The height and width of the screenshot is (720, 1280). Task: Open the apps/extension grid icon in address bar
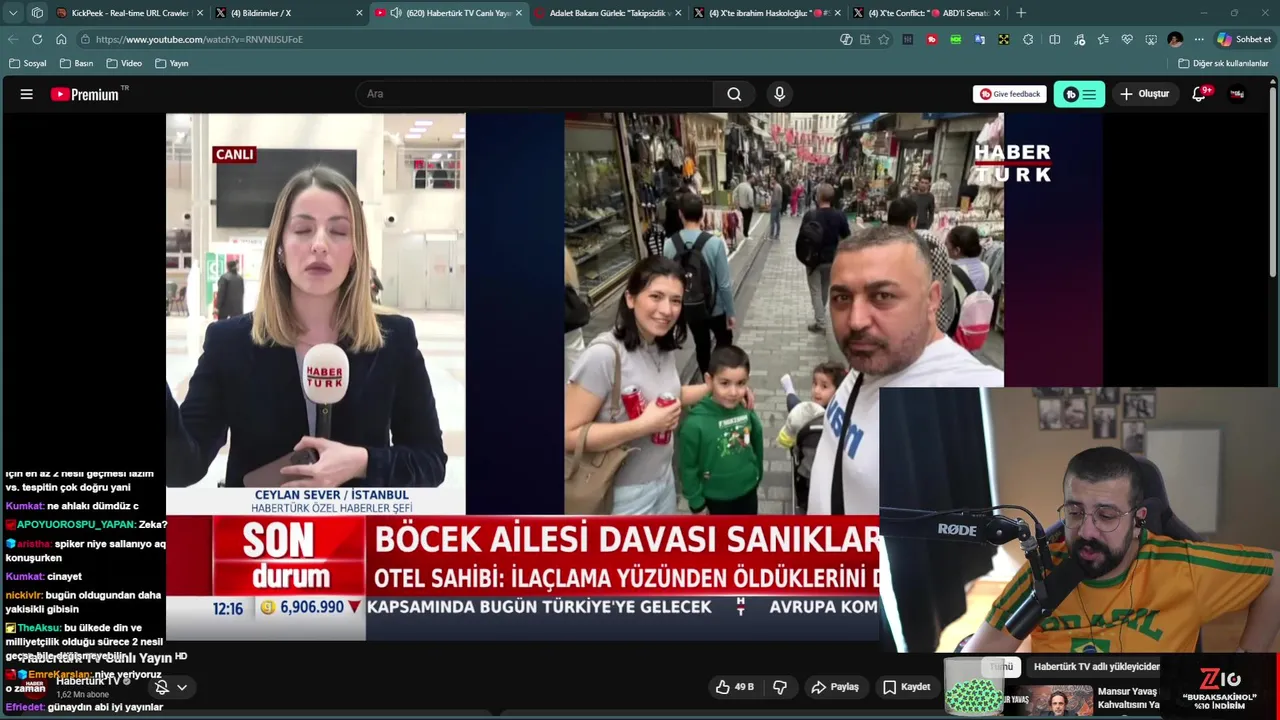[865, 39]
